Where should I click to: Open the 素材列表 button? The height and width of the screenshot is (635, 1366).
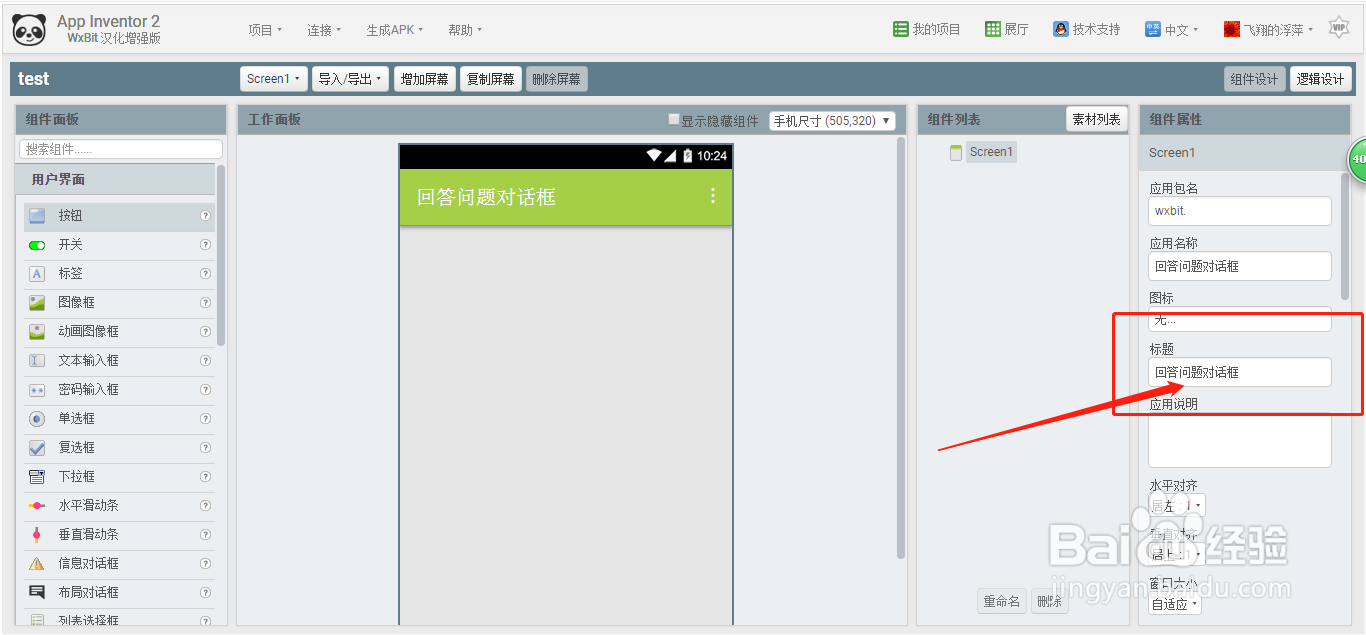pyautogui.click(x=1097, y=120)
